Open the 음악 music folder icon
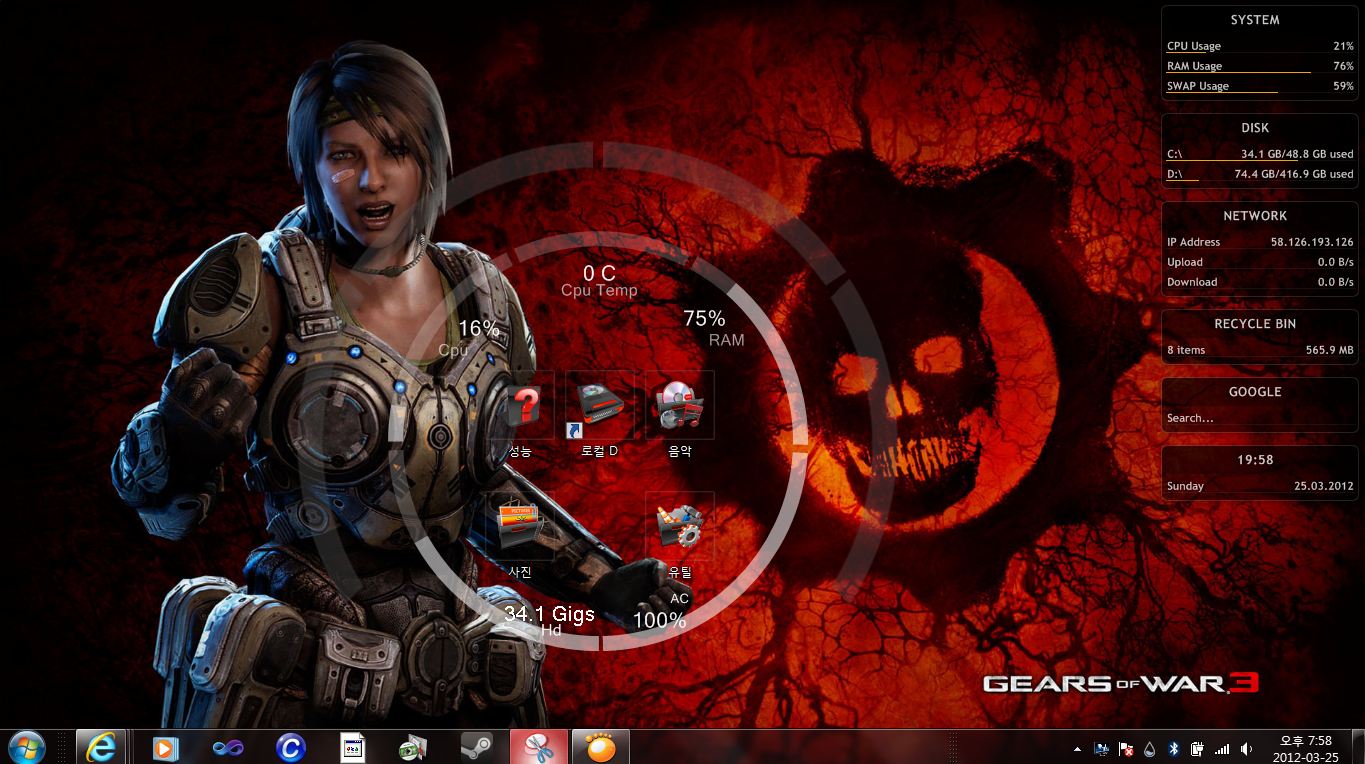1365x764 pixels. pos(679,414)
